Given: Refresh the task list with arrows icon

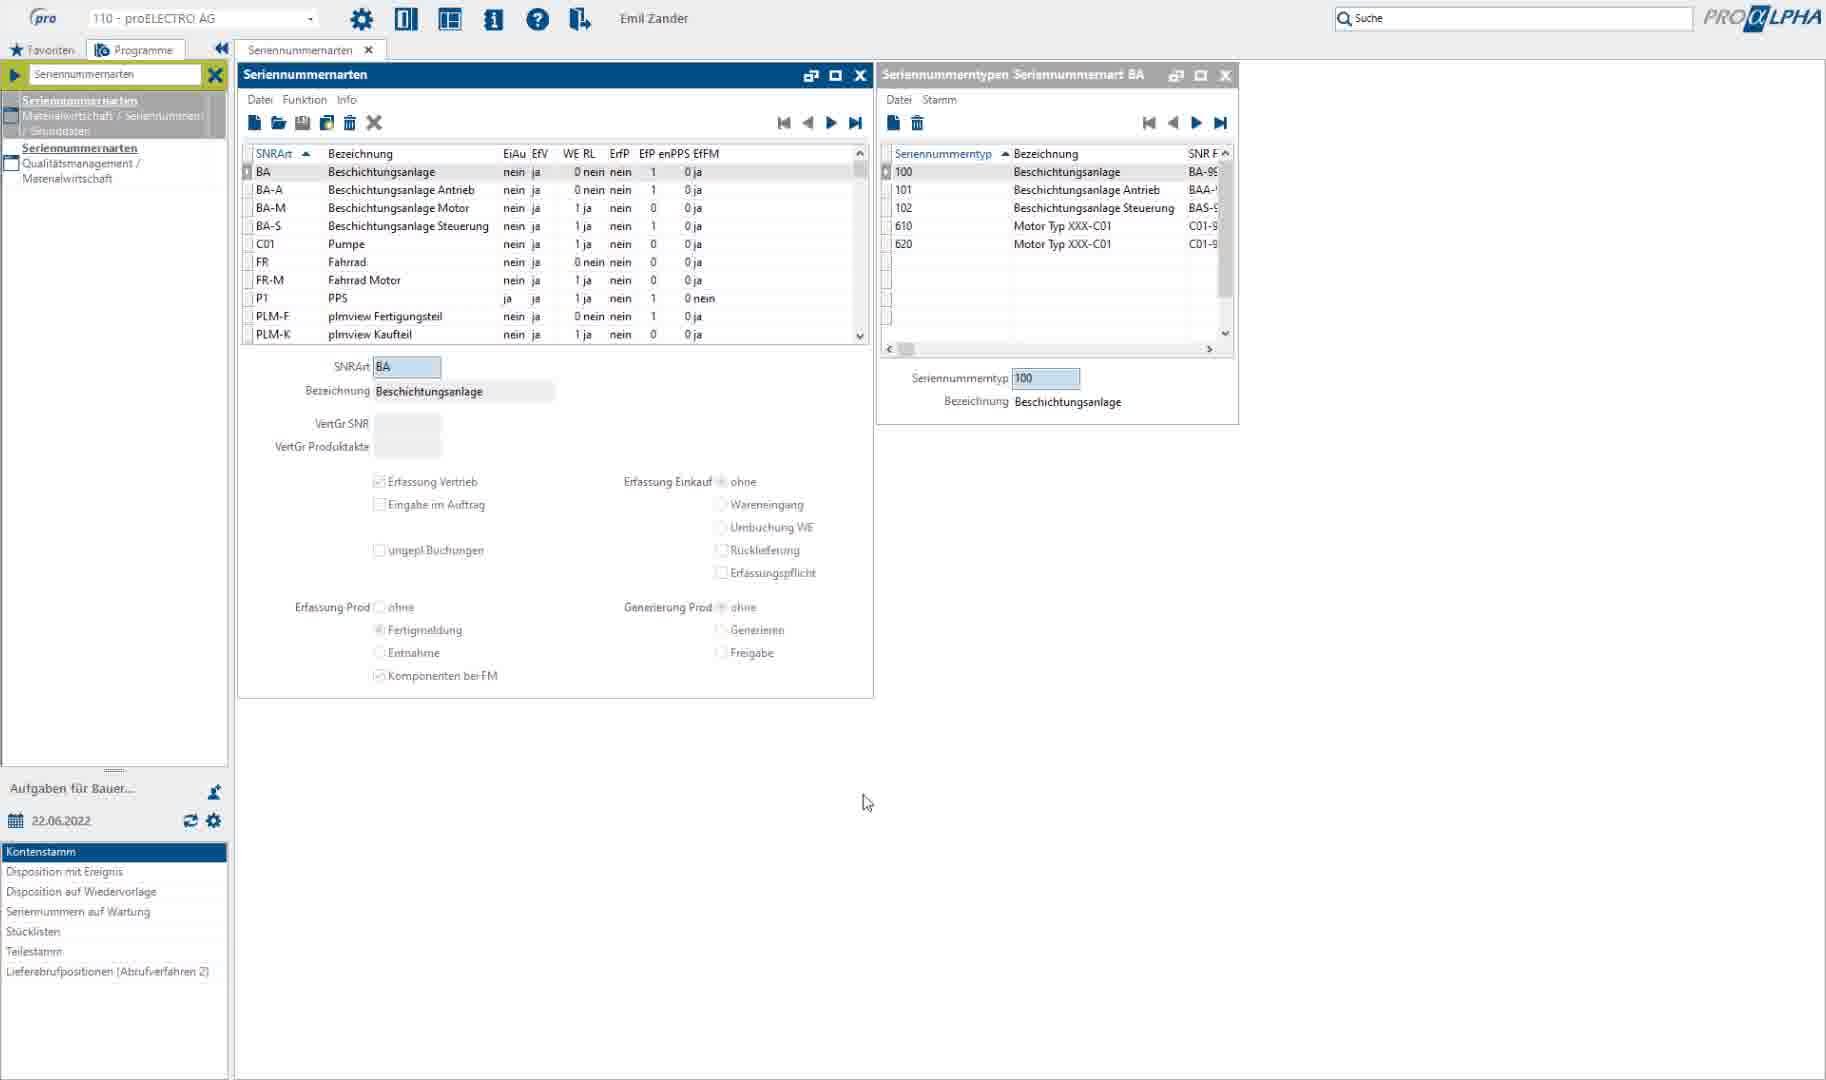Looking at the screenshot, I should coord(190,821).
